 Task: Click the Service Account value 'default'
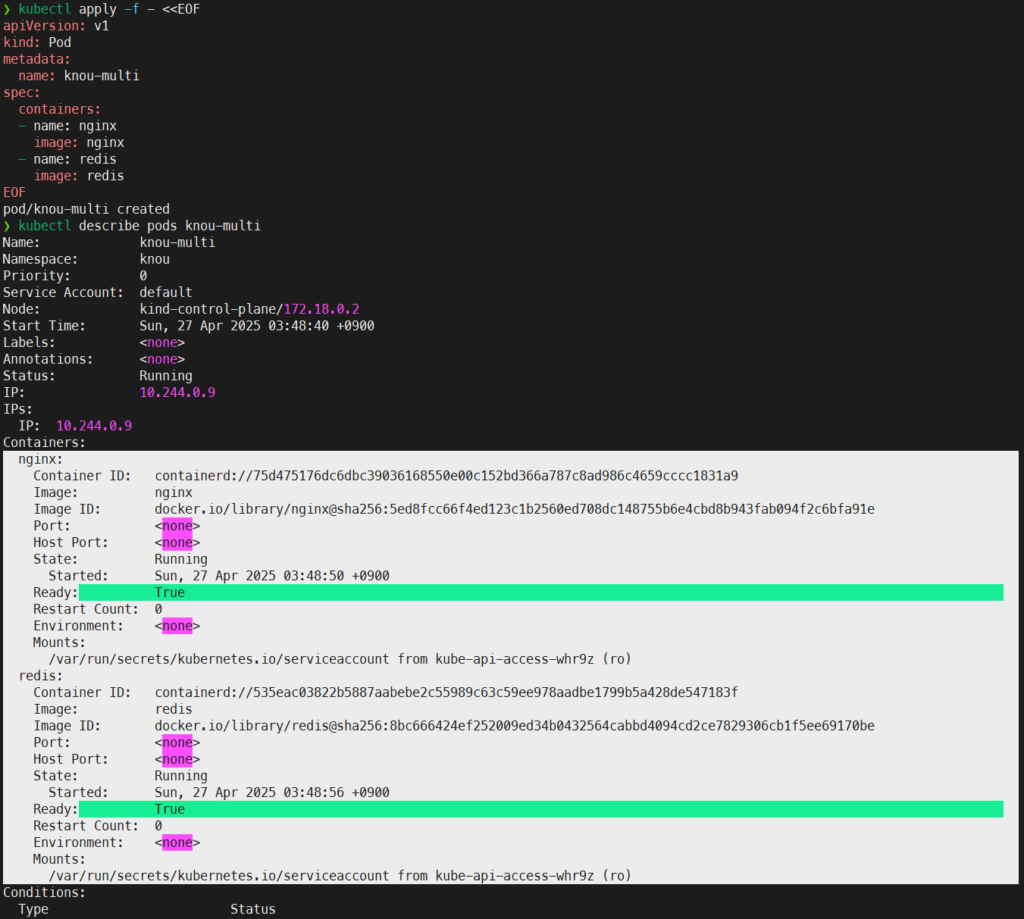pyautogui.click(x=166, y=293)
